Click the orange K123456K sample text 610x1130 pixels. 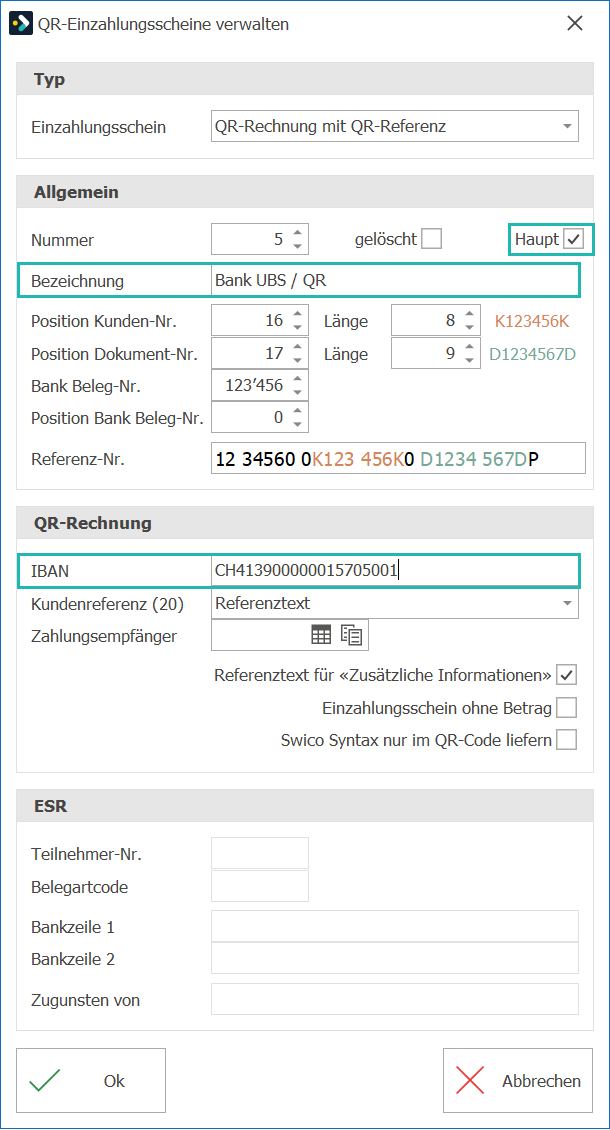[532, 321]
